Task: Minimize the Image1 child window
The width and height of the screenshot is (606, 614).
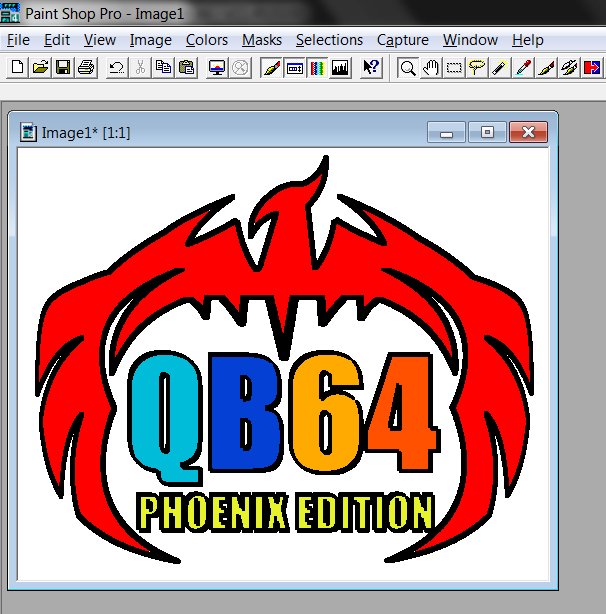Action: (x=446, y=132)
